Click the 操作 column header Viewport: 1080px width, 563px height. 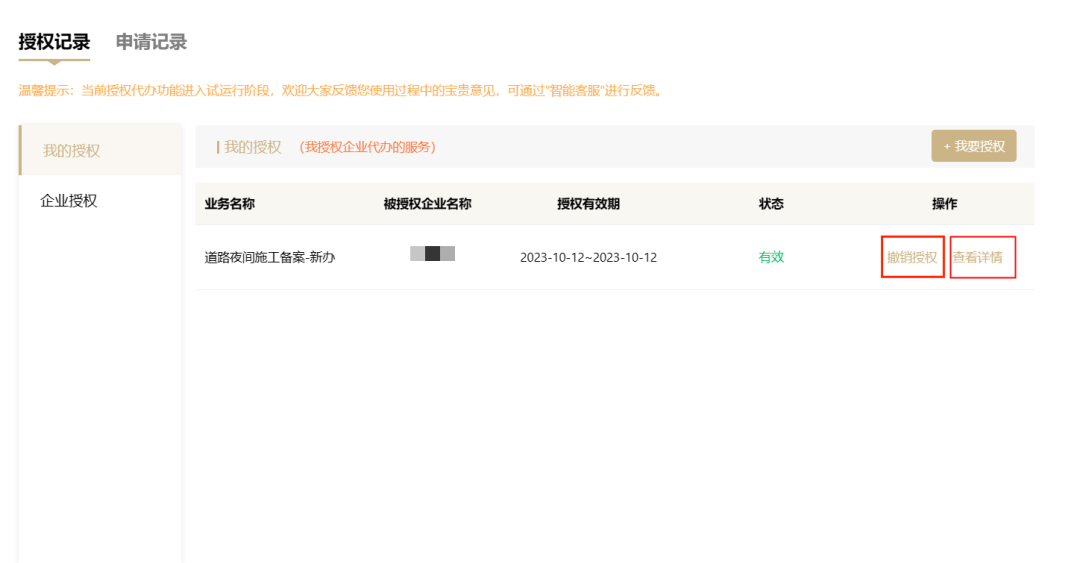point(944,204)
